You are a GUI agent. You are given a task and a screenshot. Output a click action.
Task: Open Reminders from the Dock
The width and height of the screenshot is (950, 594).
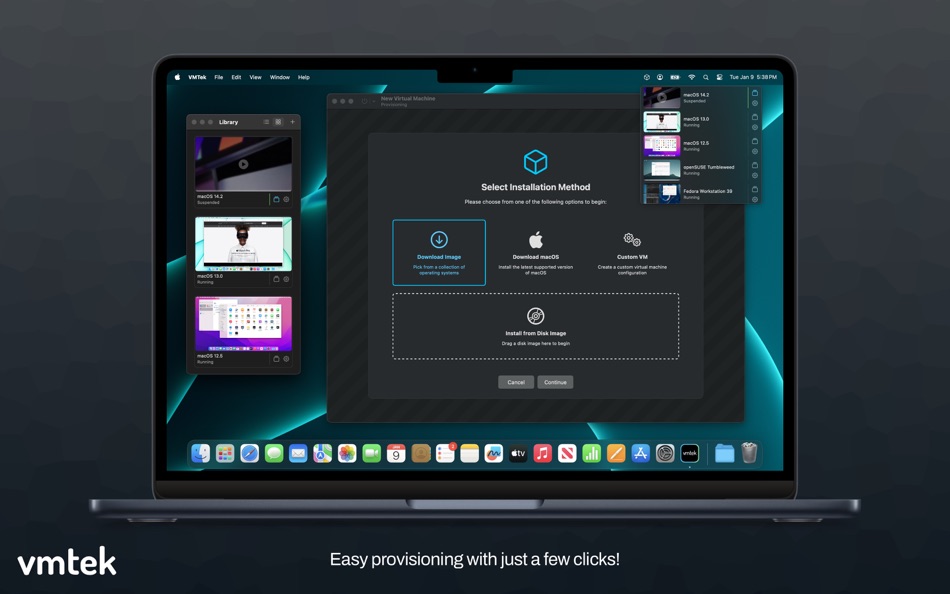[x=445, y=453]
